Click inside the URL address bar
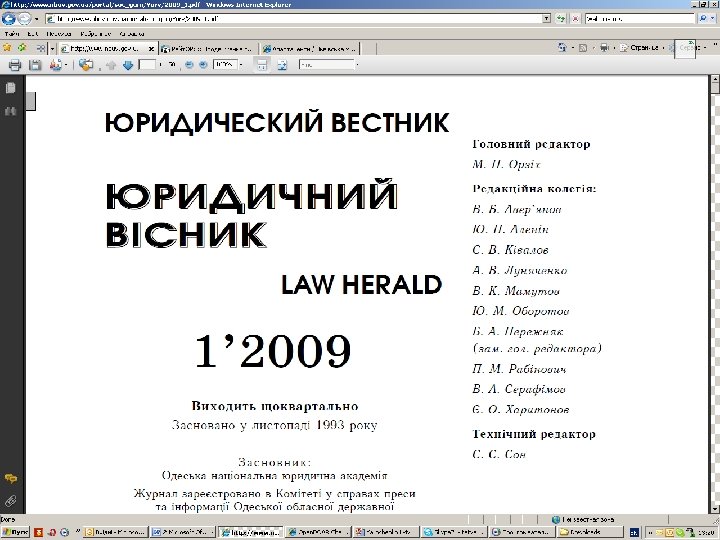Screen dimensions: 720x540 click(294, 19)
